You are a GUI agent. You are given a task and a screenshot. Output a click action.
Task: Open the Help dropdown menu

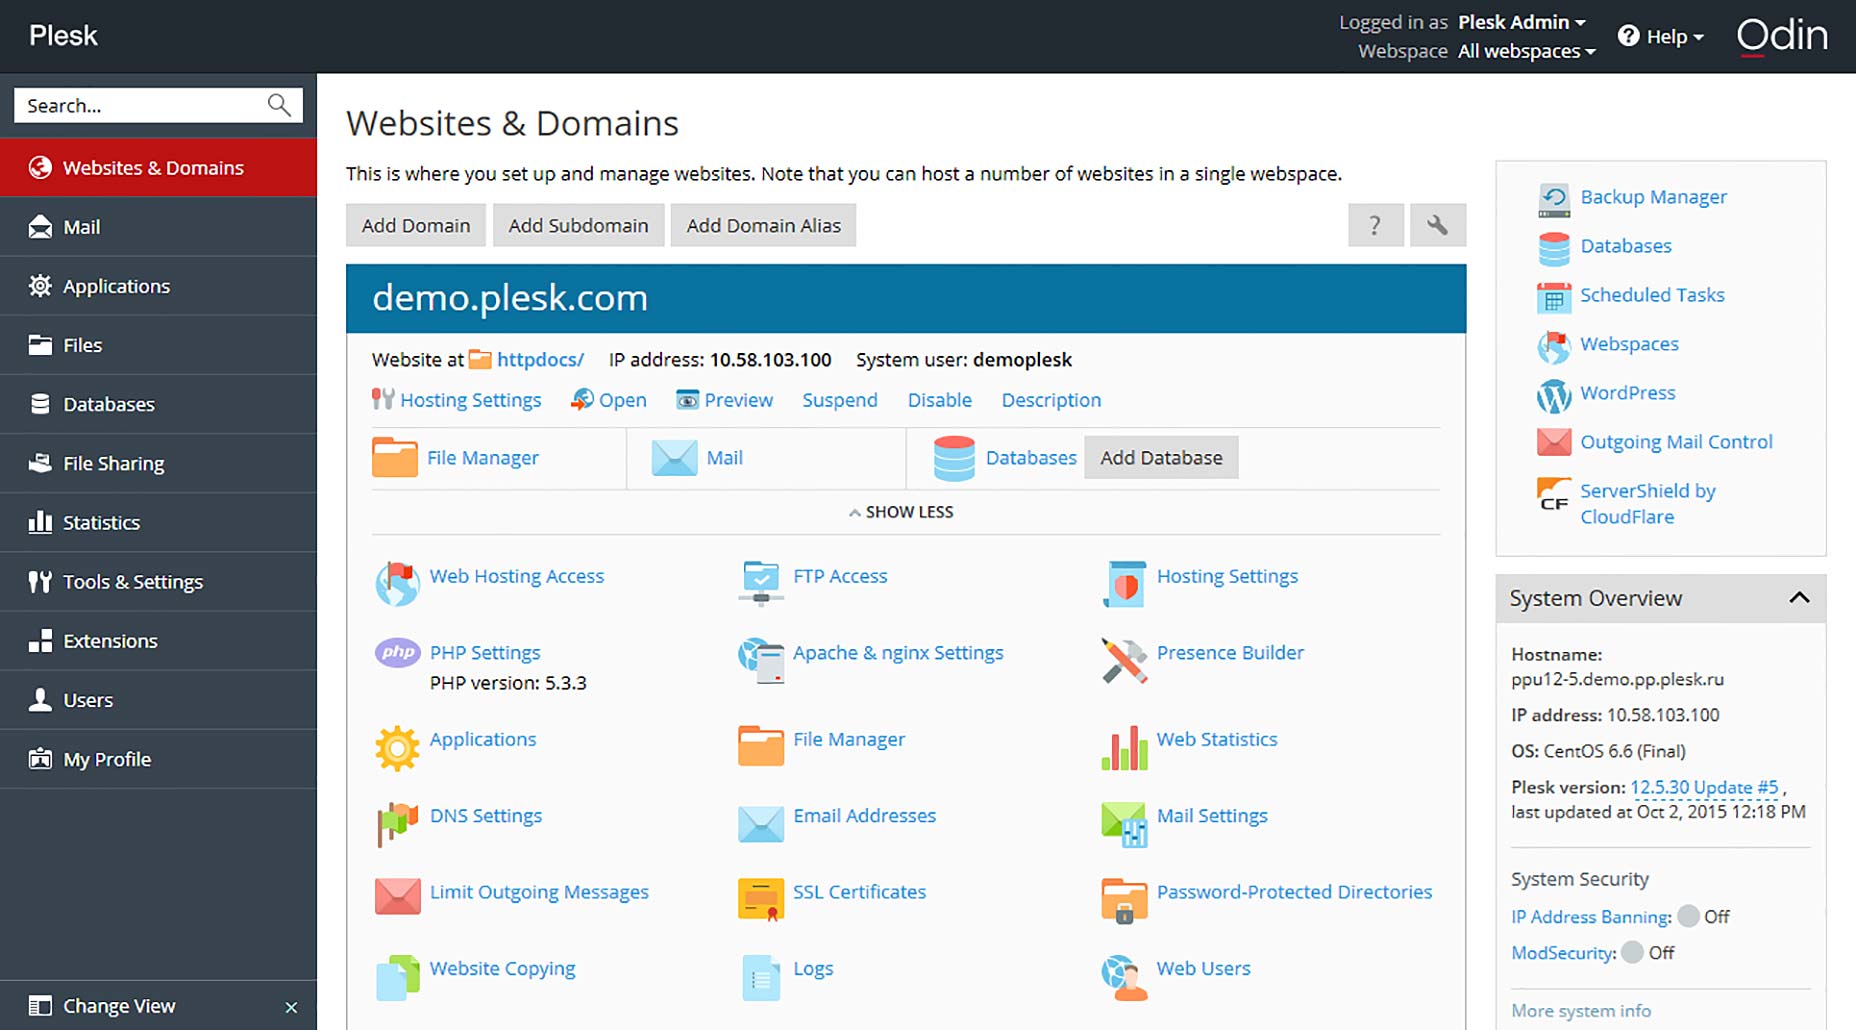click(1660, 36)
